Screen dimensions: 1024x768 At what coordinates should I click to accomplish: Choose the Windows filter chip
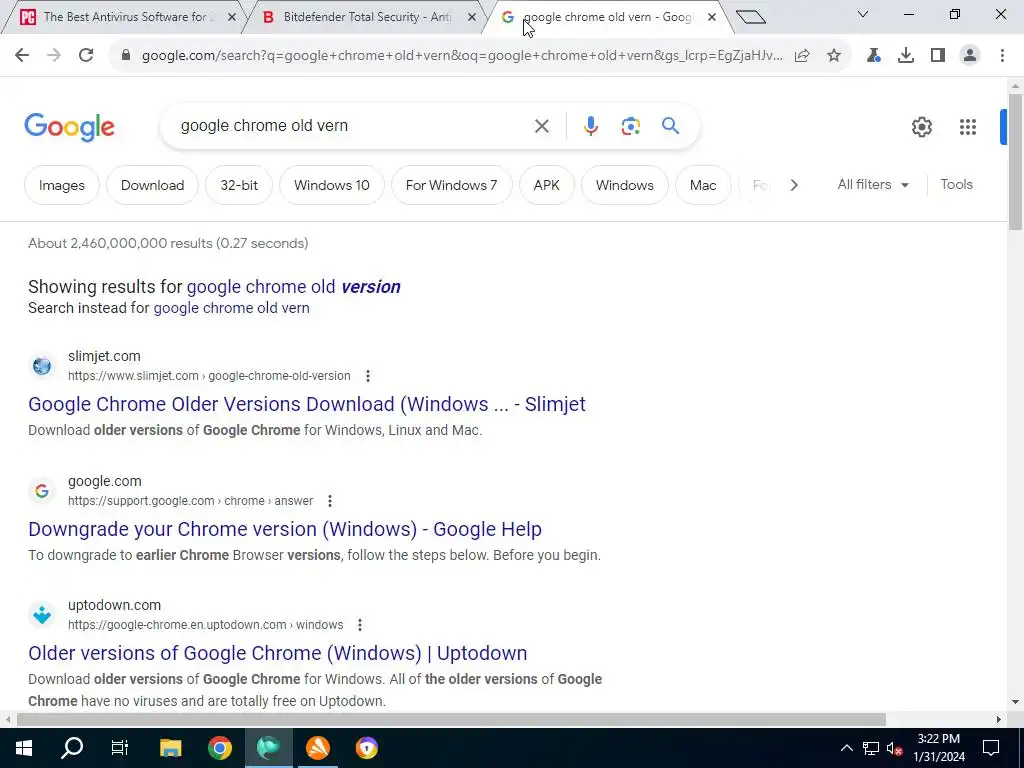[625, 185]
